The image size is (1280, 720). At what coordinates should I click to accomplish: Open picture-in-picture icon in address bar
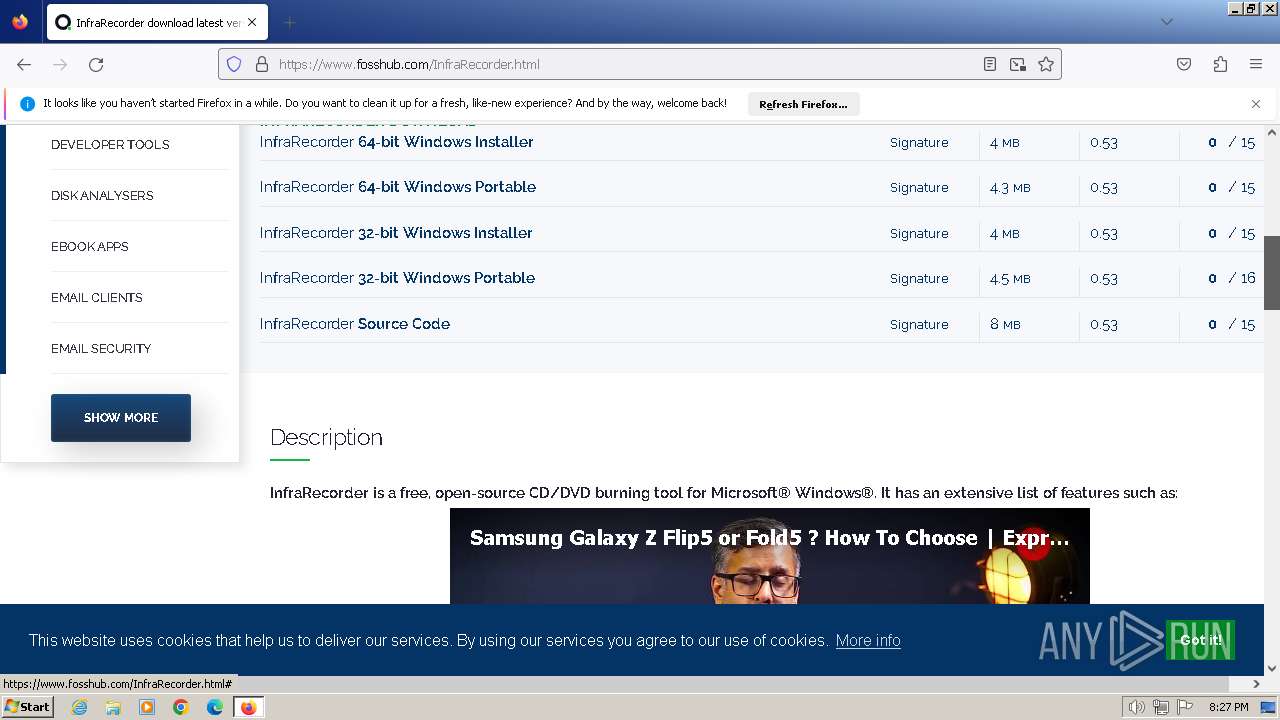pyautogui.click(x=1018, y=64)
